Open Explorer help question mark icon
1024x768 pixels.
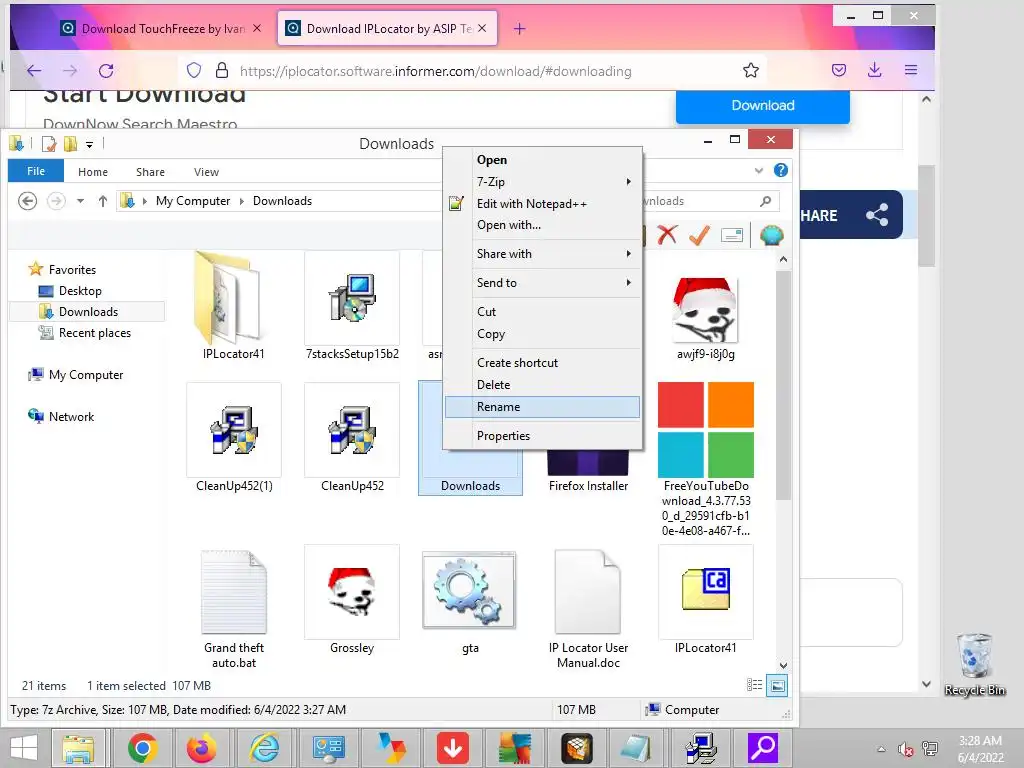(x=780, y=170)
